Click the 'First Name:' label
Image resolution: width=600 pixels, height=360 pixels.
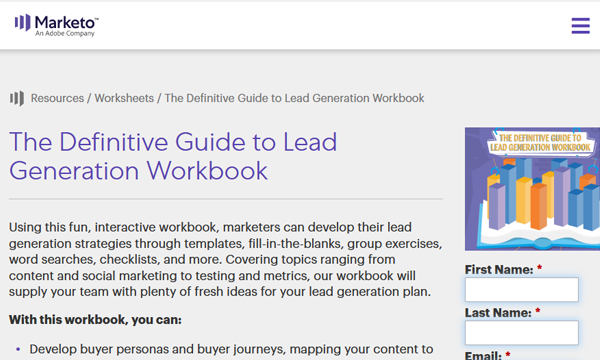(499, 270)
